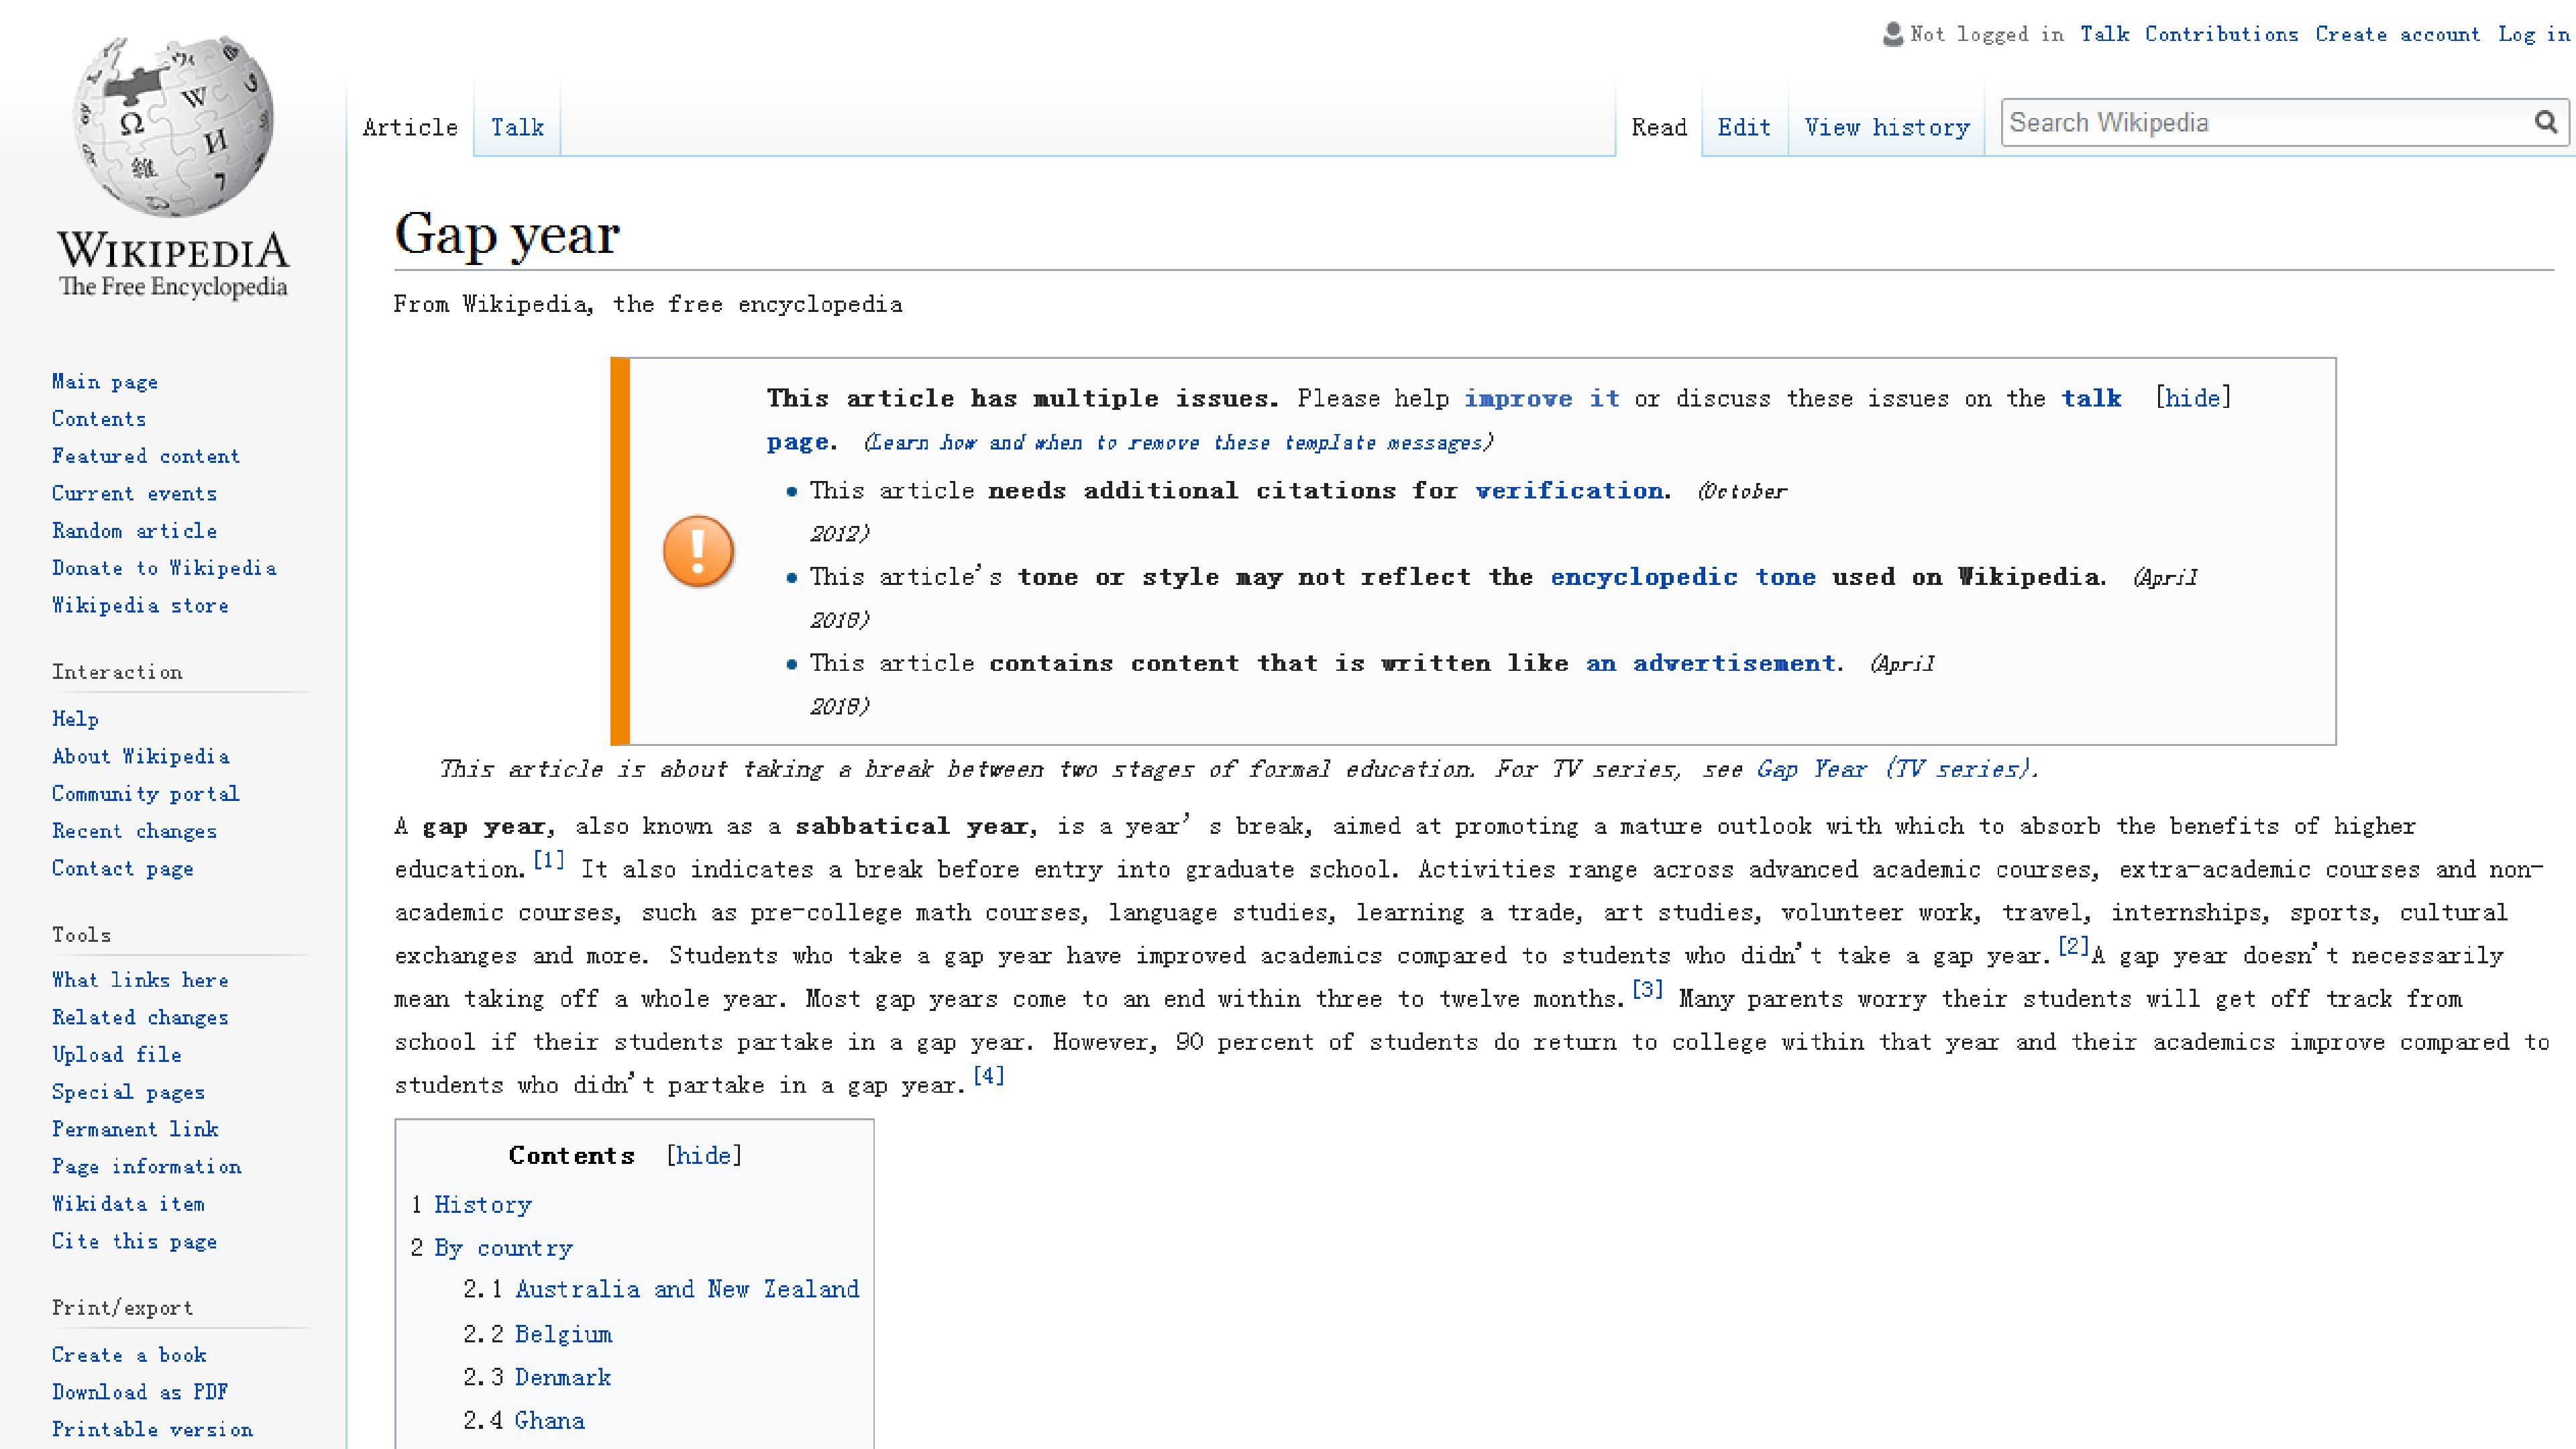Click the search magnifying glass icon

[x=2546, y=123]
